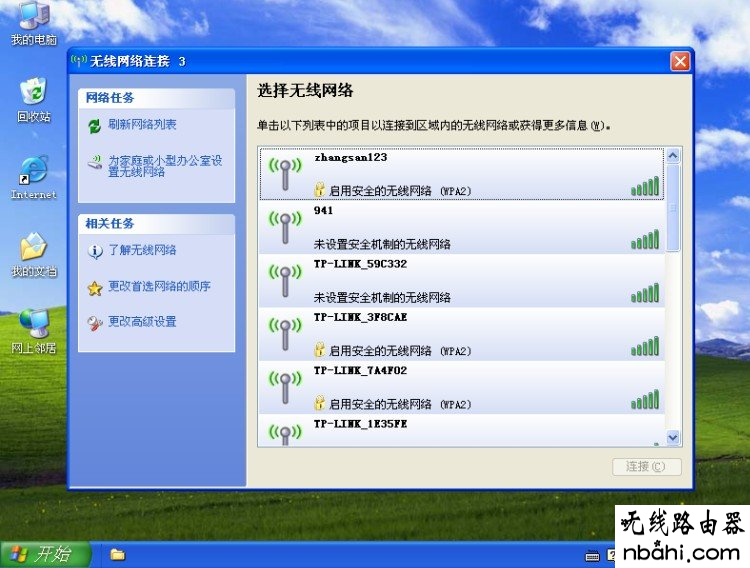Select the TP-LINK_59C332 network name
Viewport: 750px width, 568px height.
coord(360,264)
